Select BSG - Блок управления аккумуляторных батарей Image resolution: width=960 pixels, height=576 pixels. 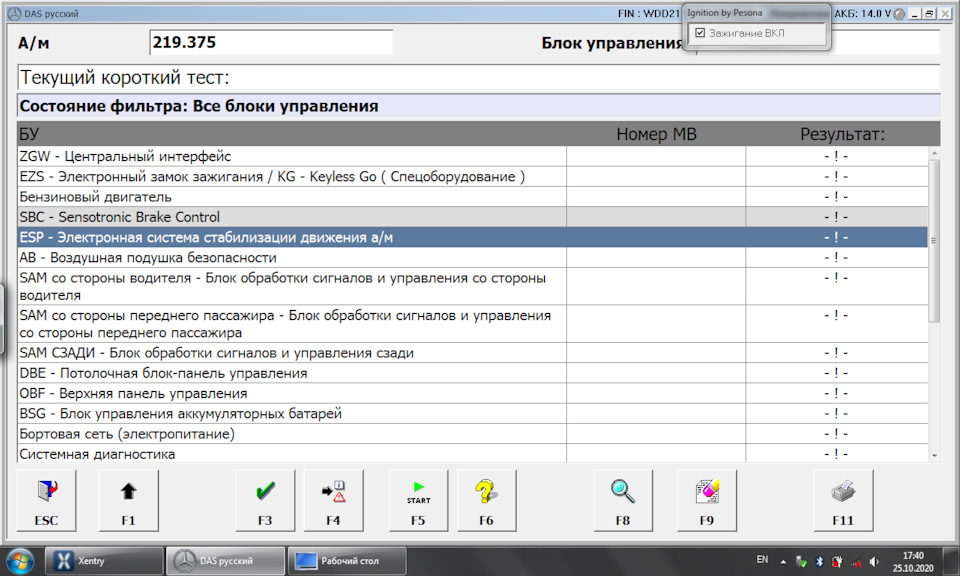[473, 413]
